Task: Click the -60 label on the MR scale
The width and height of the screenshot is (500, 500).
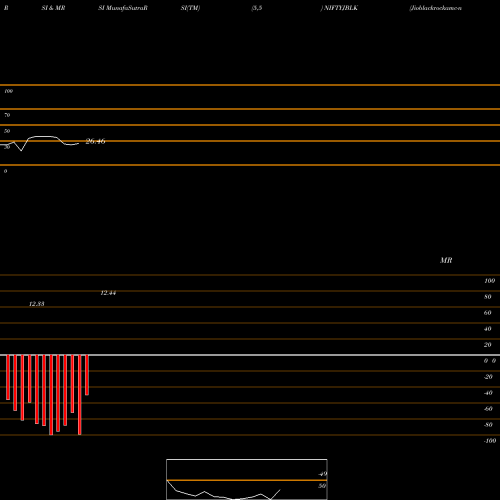Action: pos(488,409)
